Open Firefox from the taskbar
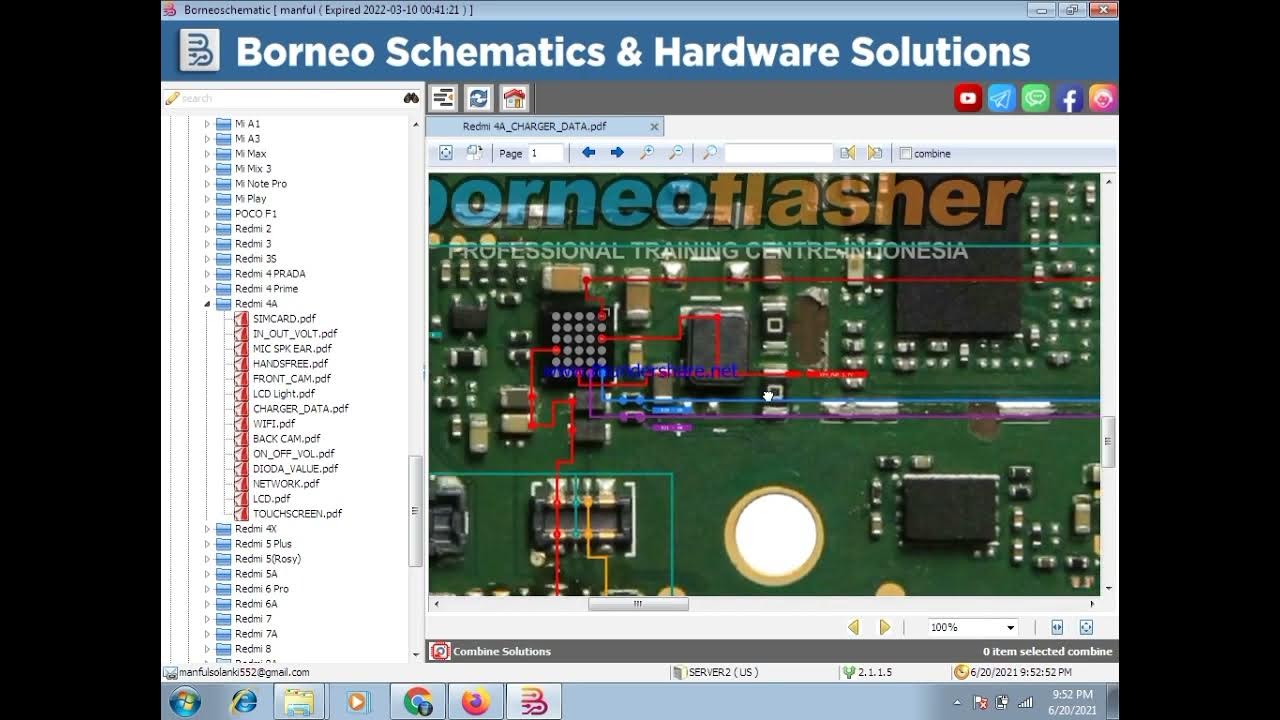1280x720 pixels. coord(476,702)
